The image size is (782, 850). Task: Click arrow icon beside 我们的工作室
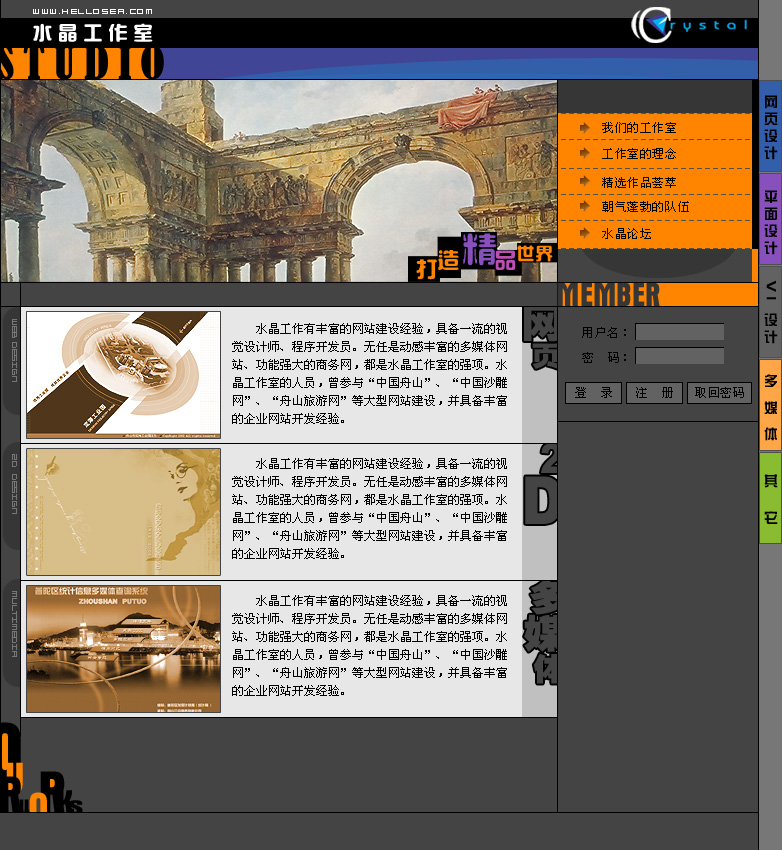584,128
